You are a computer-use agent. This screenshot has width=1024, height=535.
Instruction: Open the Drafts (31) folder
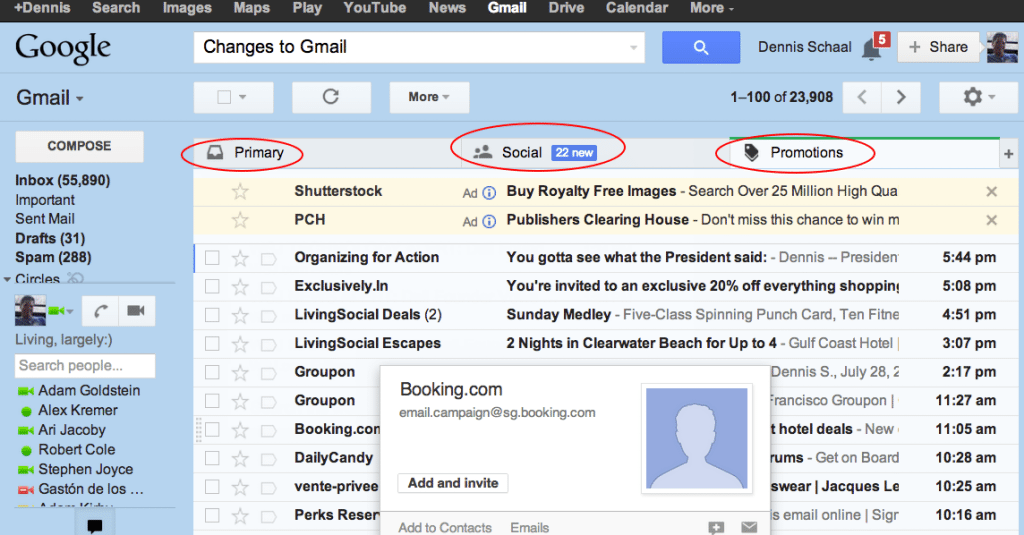click(x=50, y=238)
